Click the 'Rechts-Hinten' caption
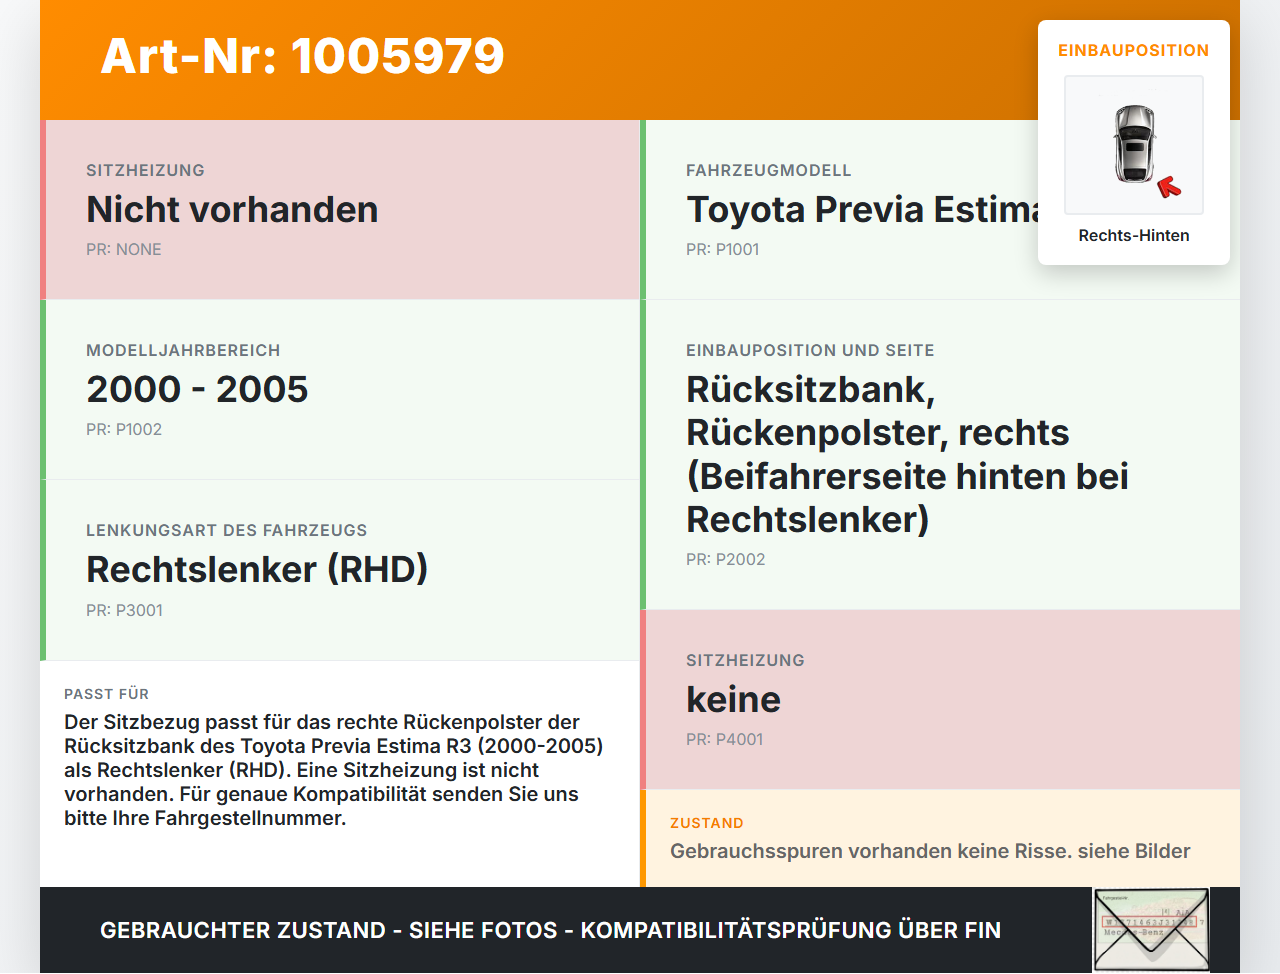The width and height of the screenshot is (1280, 974). (1134, 235)
